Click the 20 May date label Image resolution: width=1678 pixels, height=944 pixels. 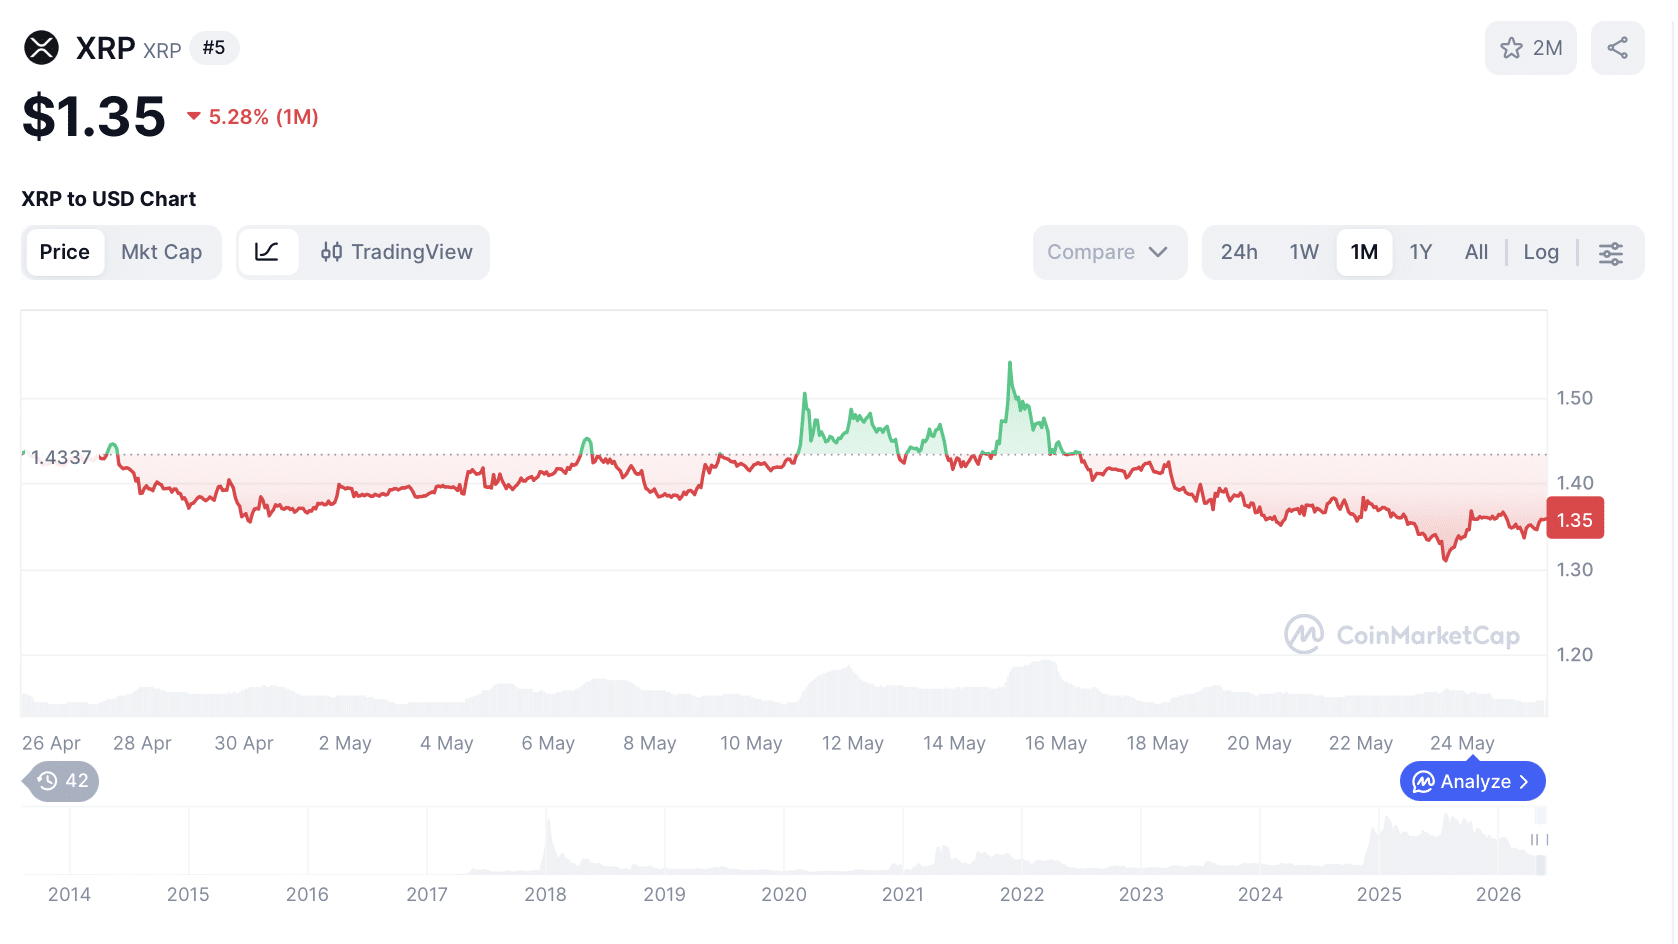(x=1259, y=743)
